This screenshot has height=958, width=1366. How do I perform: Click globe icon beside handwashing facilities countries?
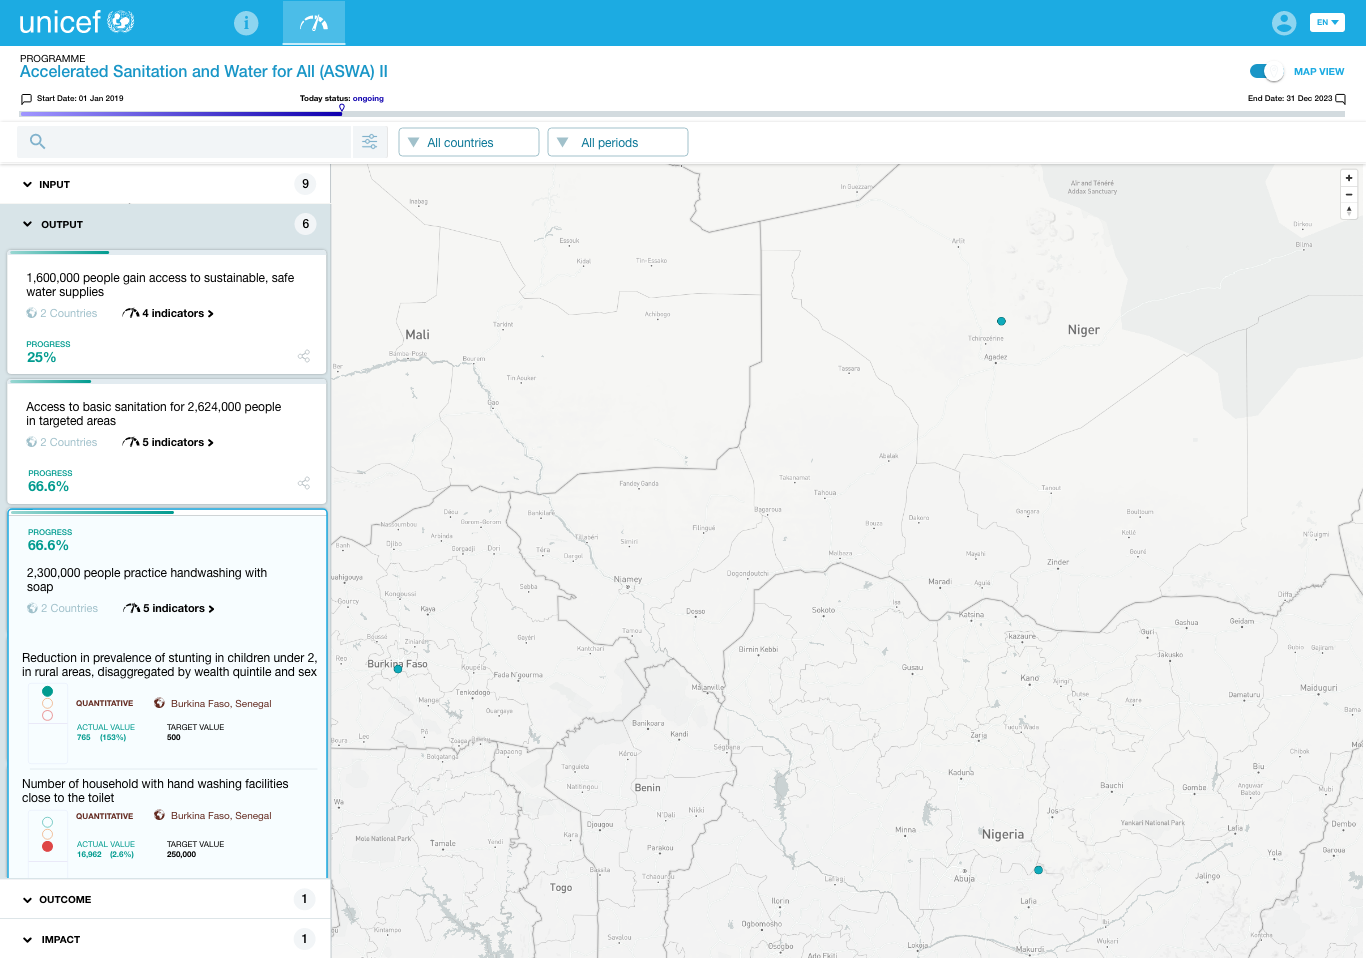(159, 816)
